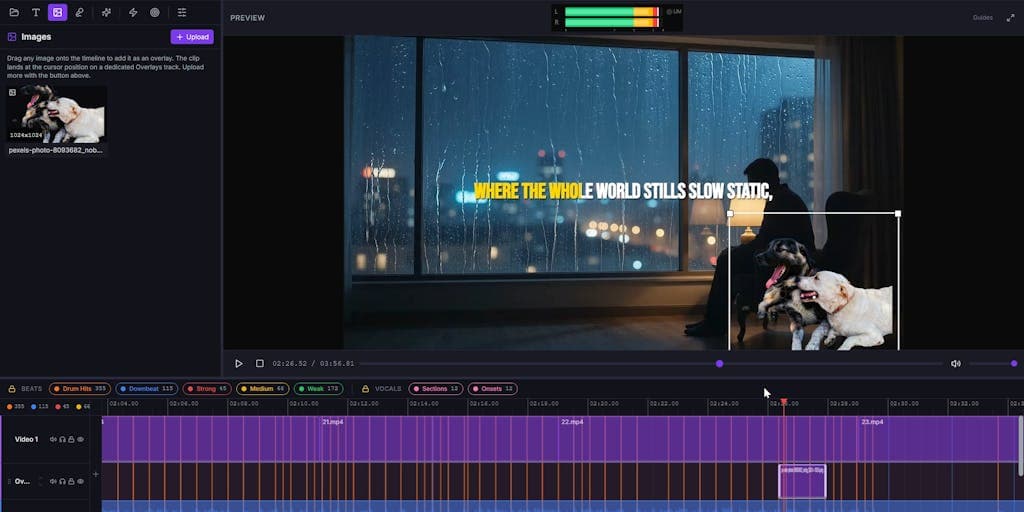Viewport: 1024px width, 512px height.
Task: Open the circular target panel
Action: (155, 12)
